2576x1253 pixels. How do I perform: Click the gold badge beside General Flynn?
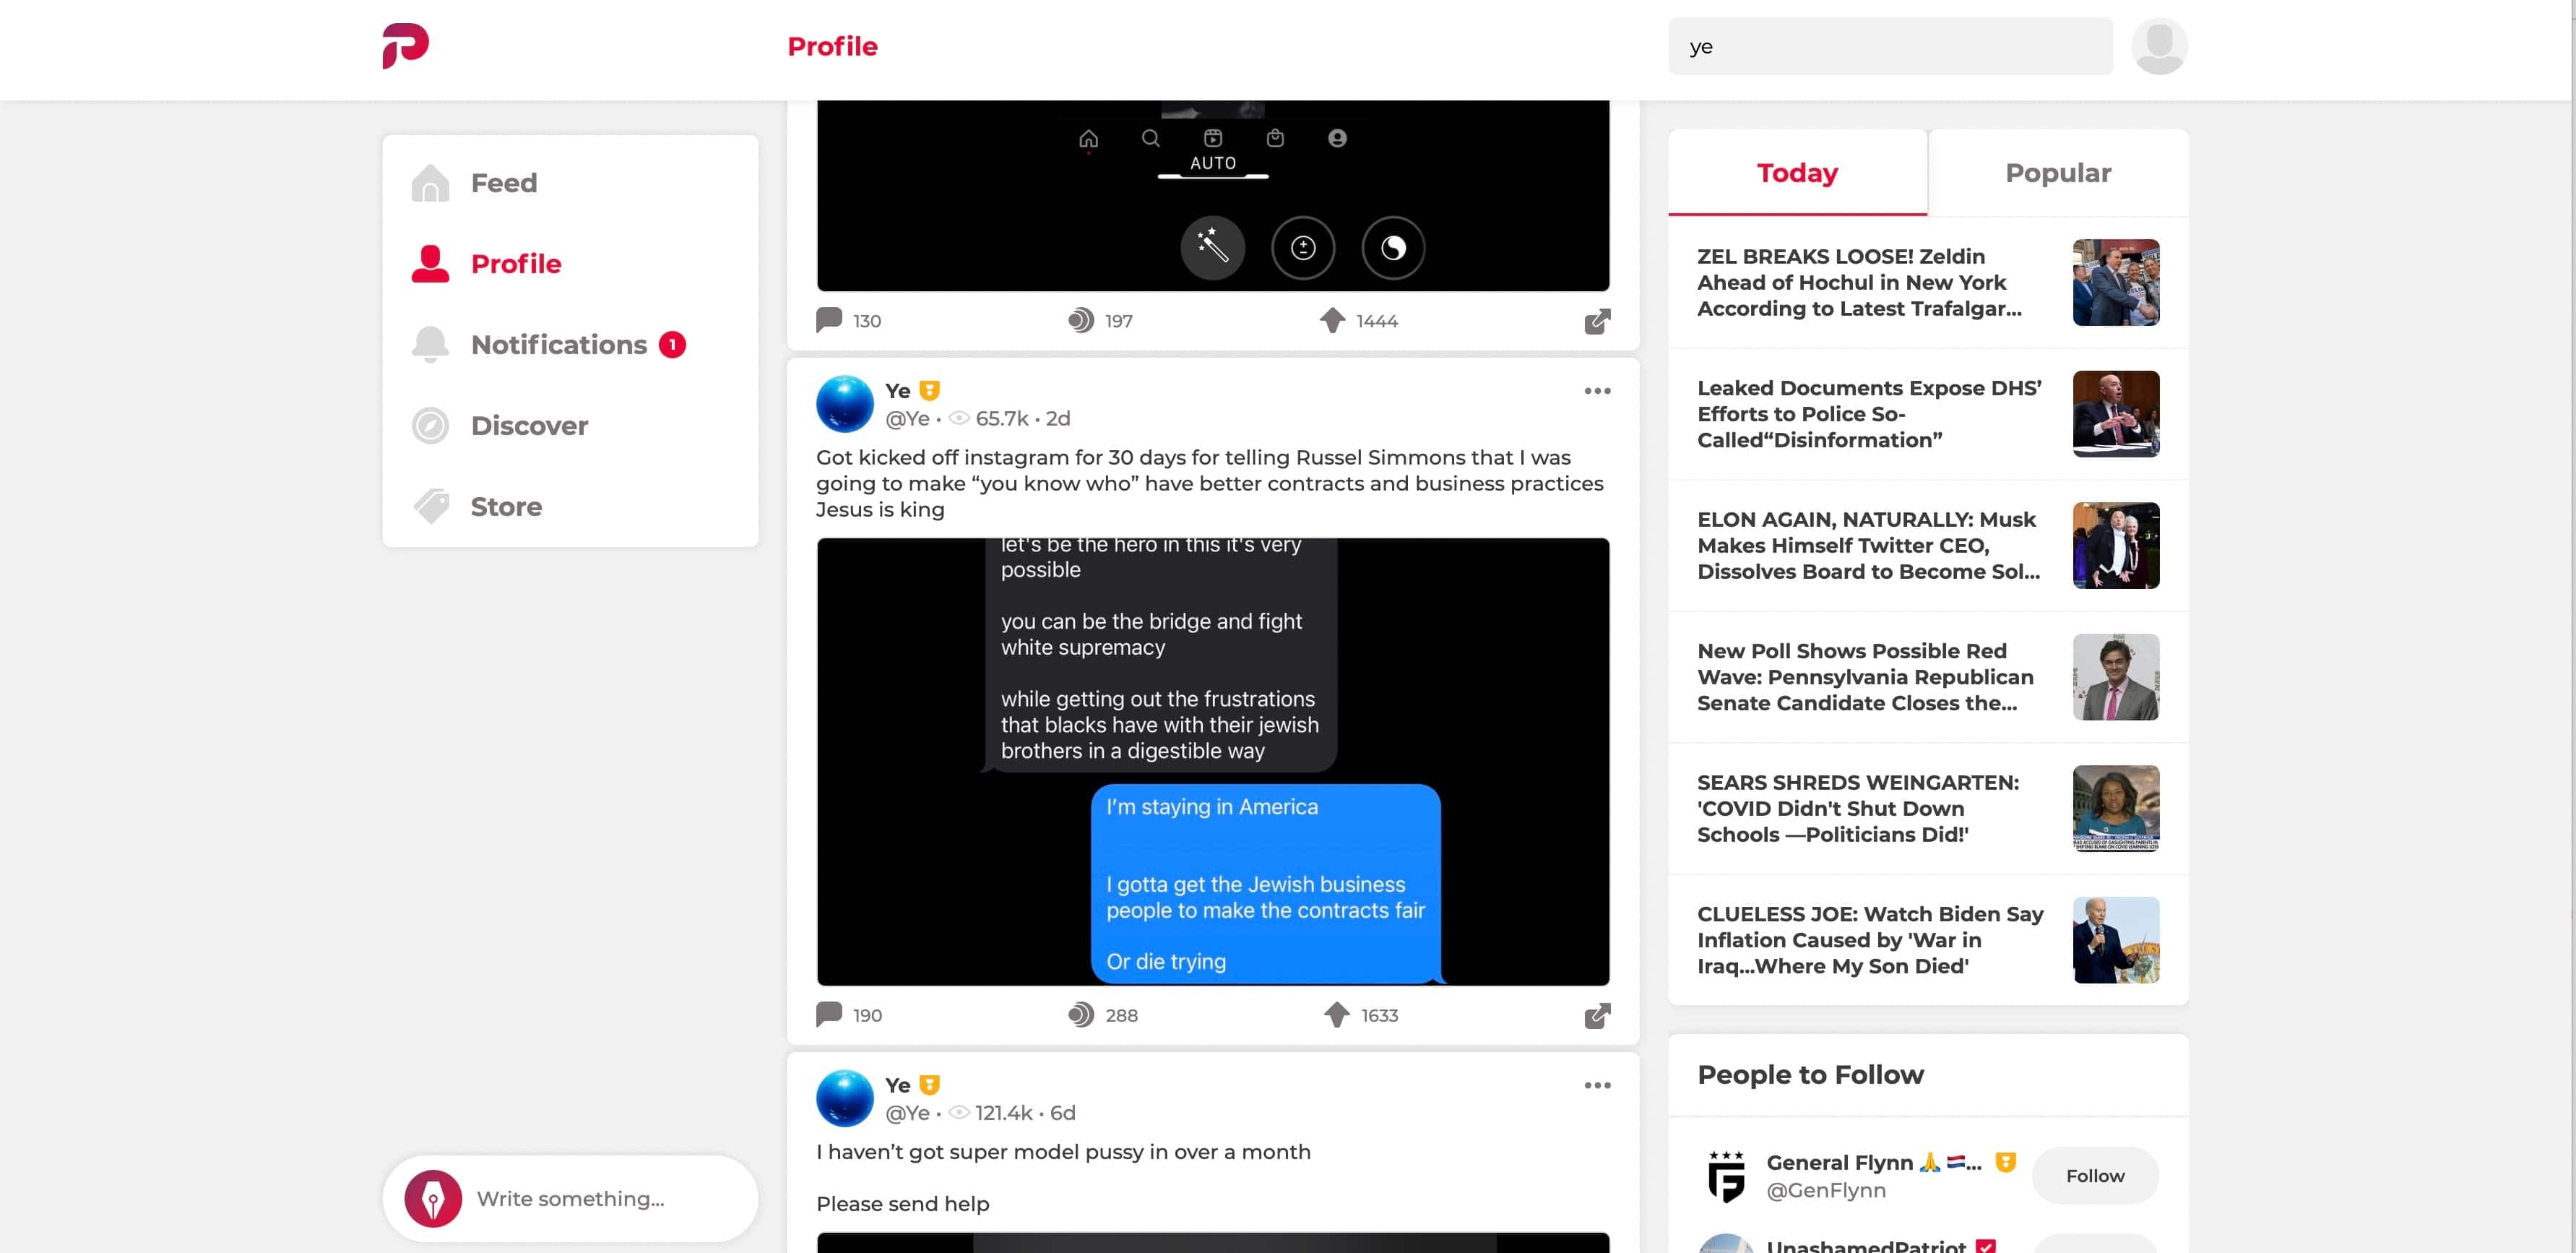tap(2005, 1163)
